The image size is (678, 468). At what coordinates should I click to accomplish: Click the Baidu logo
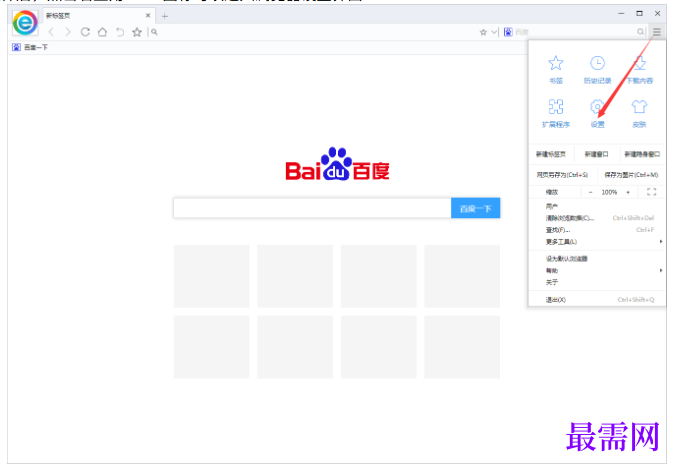point(337,164)
